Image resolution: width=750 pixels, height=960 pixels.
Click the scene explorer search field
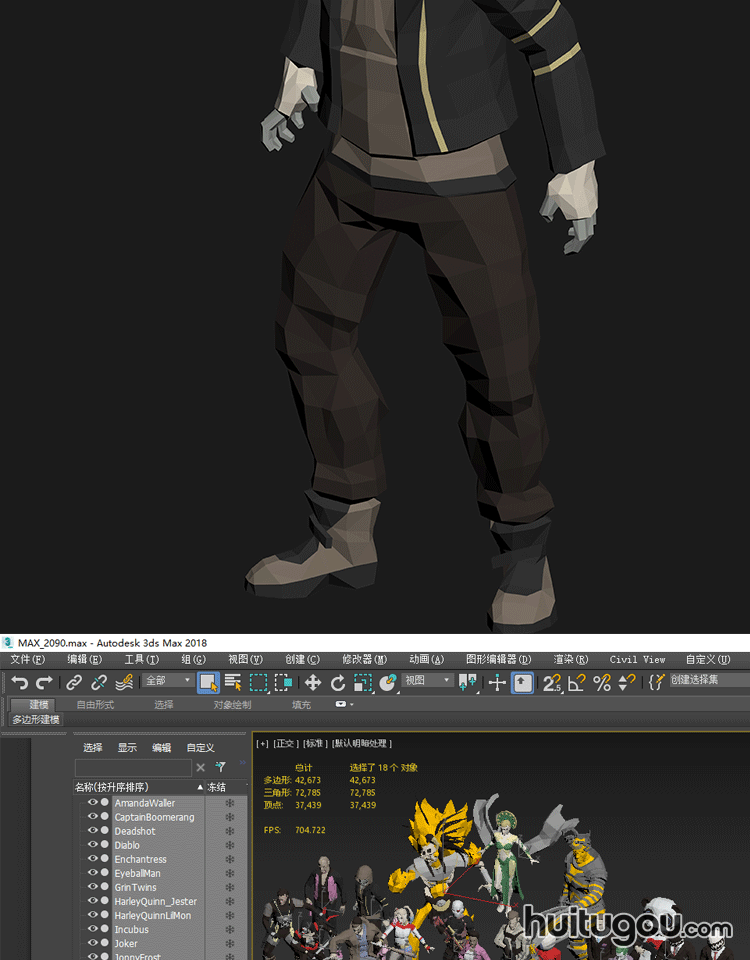click(x=132, y=768)
